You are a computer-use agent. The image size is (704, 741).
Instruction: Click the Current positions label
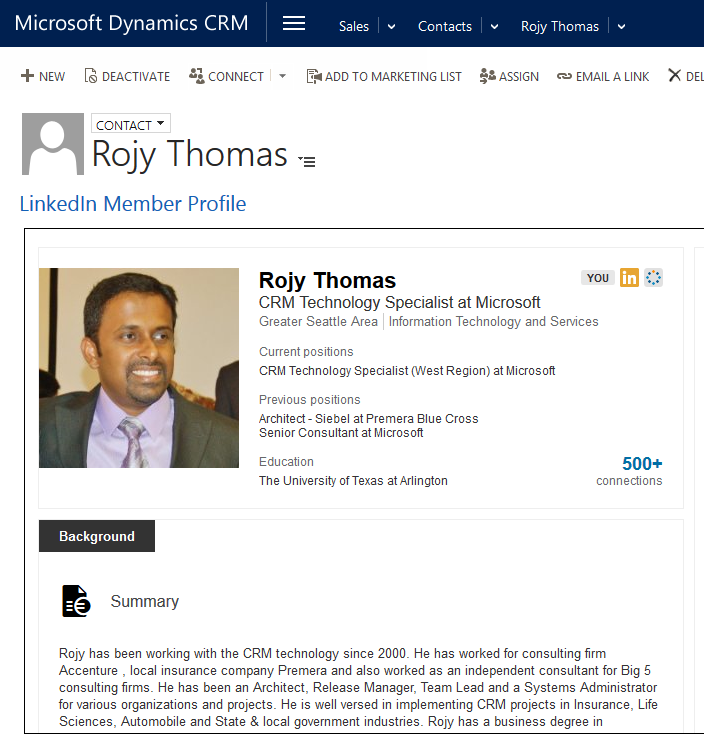pyautogui.click(x=306, y=352)
